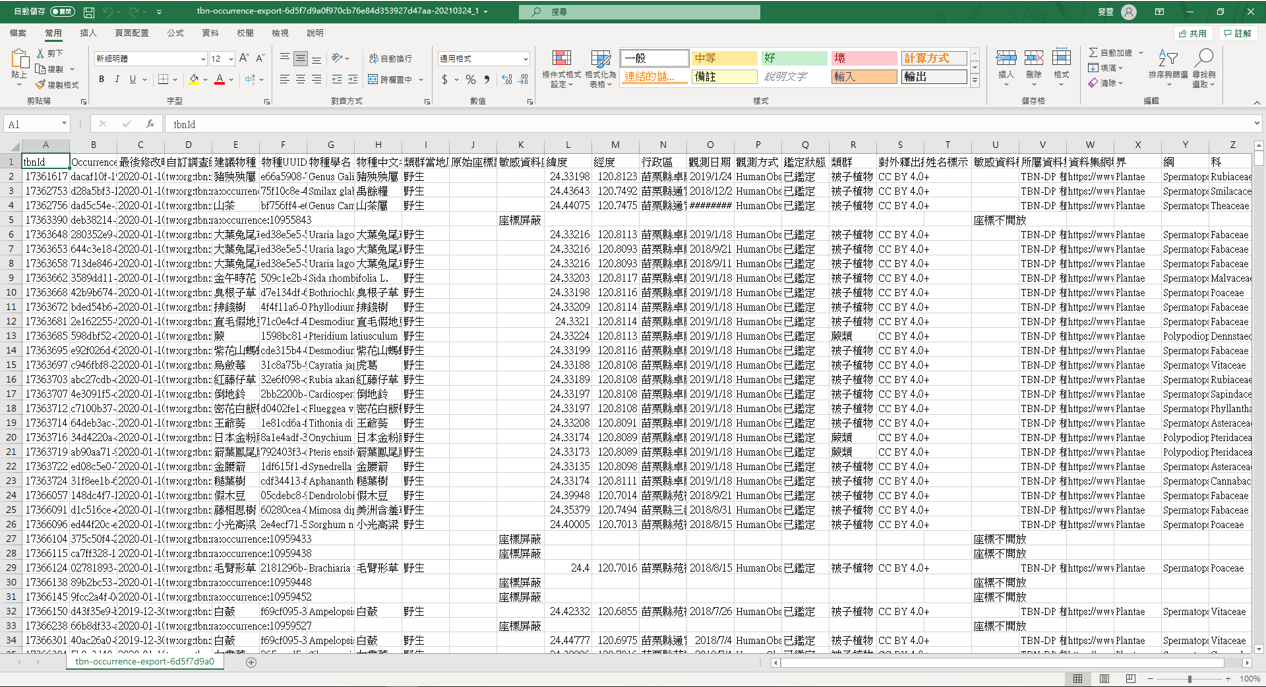Open Sort & Filter (排序與篩選)

click(x=1168, y=66)
